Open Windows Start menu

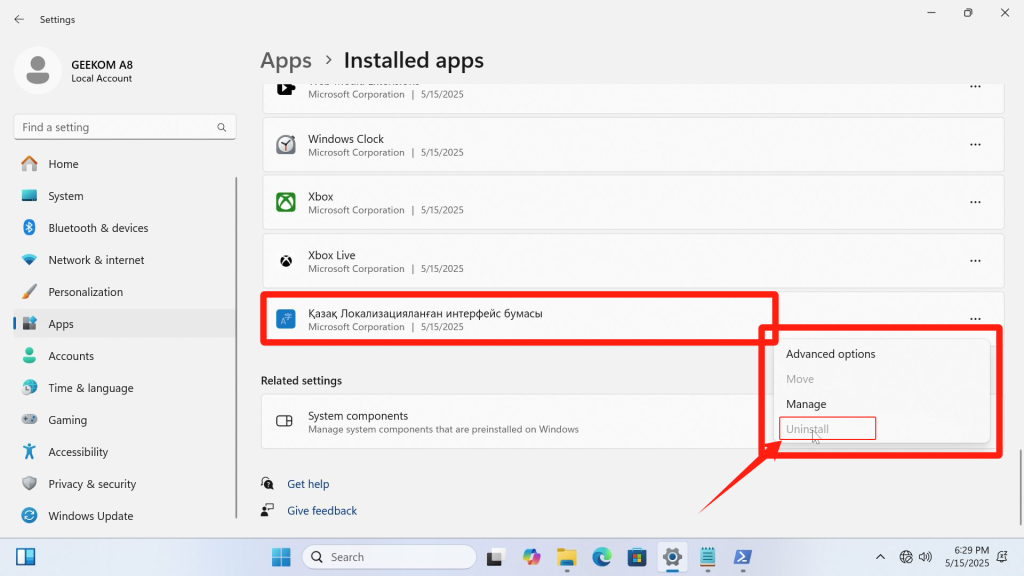(x=281, y=557)
